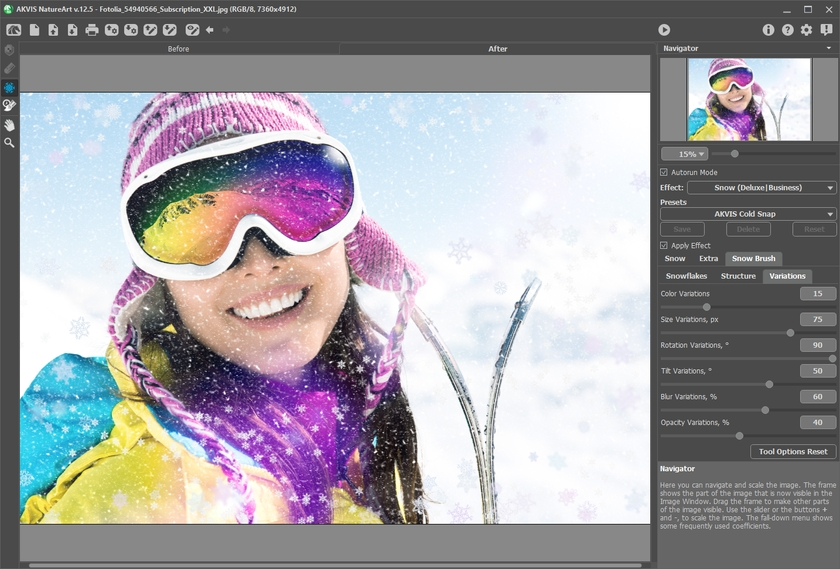Viewport: 840px width, 569px height.
Task: Click the Tool Options Reset button
Action: pyautogui.click(x=792, y=451)
